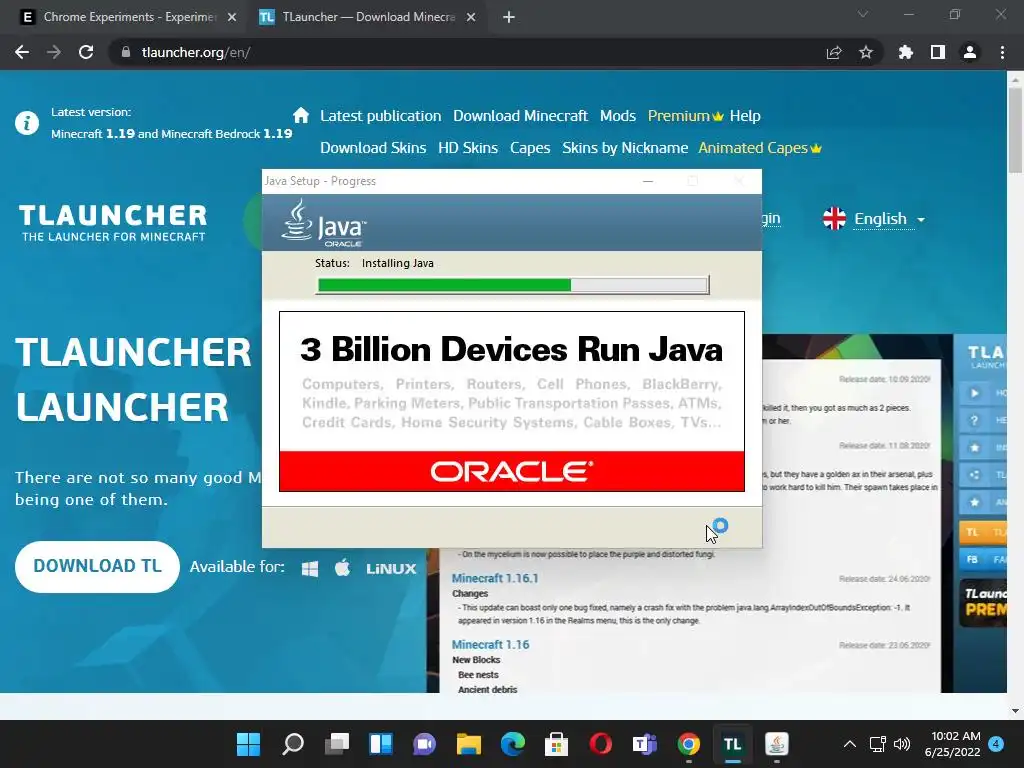Open the Capes link

(x=530, y=148)
